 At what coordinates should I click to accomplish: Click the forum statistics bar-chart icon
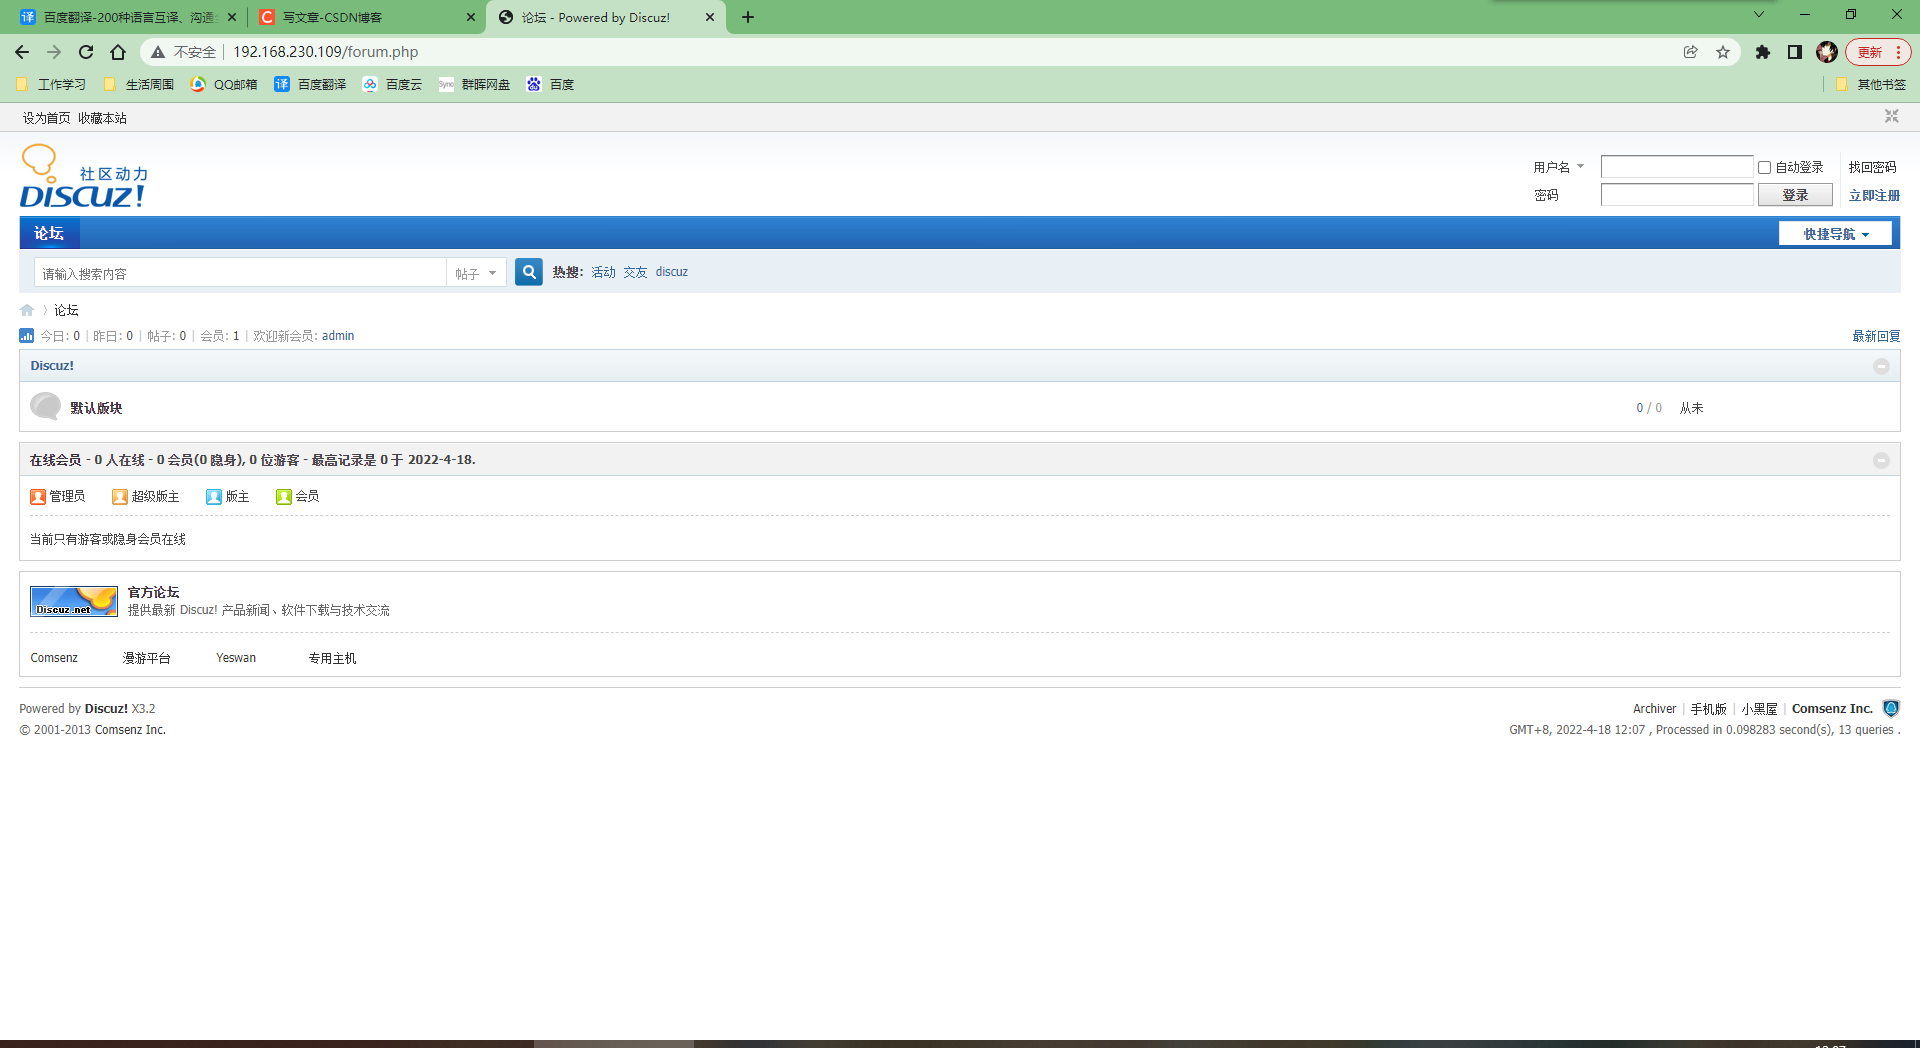tap(27, 336)
